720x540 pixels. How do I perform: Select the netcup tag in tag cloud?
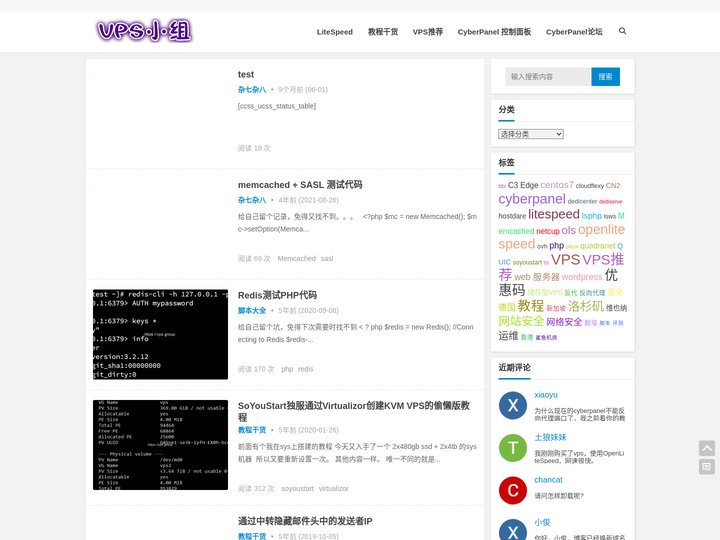[x=548, y=231]
